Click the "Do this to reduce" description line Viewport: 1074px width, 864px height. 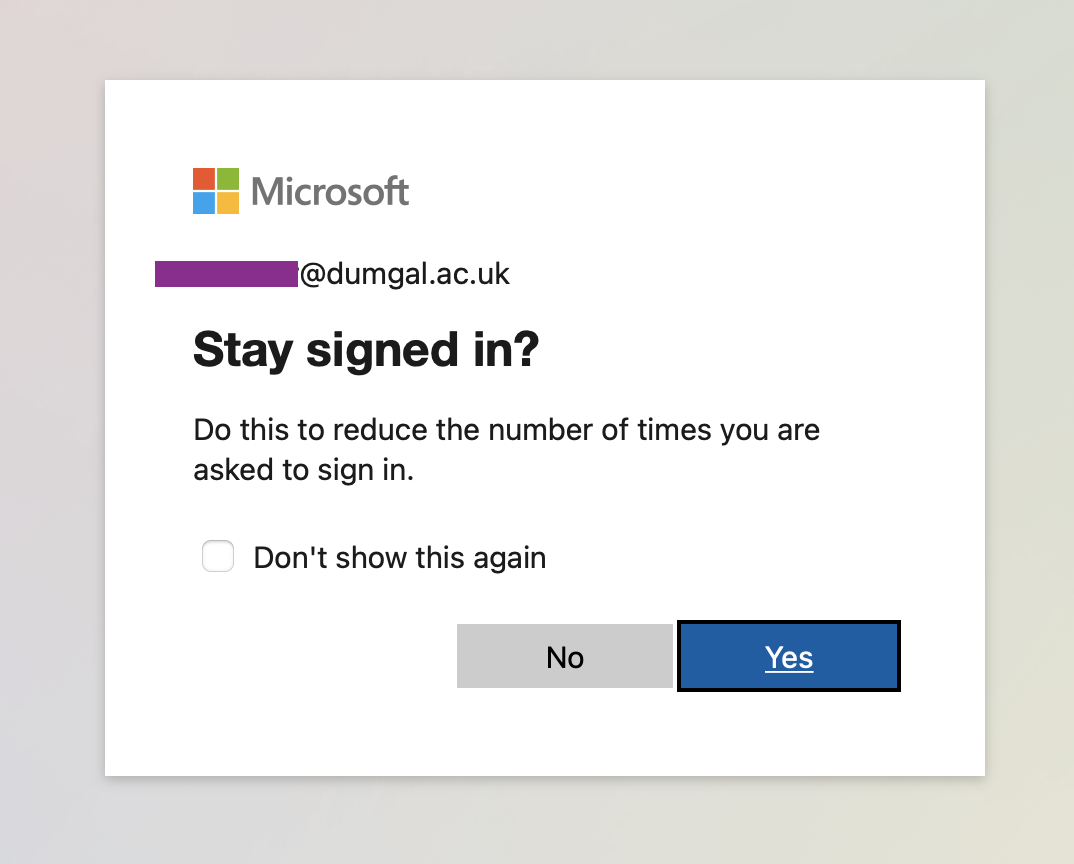(506, 430)
